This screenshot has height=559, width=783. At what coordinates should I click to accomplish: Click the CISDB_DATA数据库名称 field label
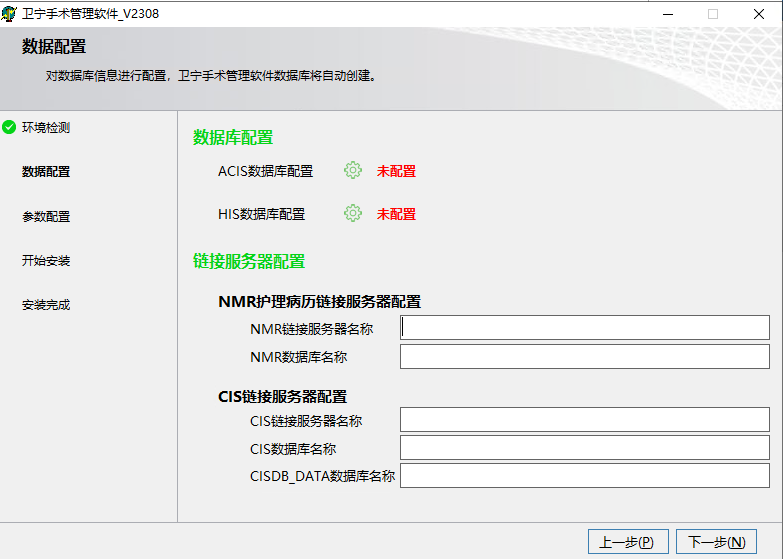pyautogui.click(x=323, y=476)
